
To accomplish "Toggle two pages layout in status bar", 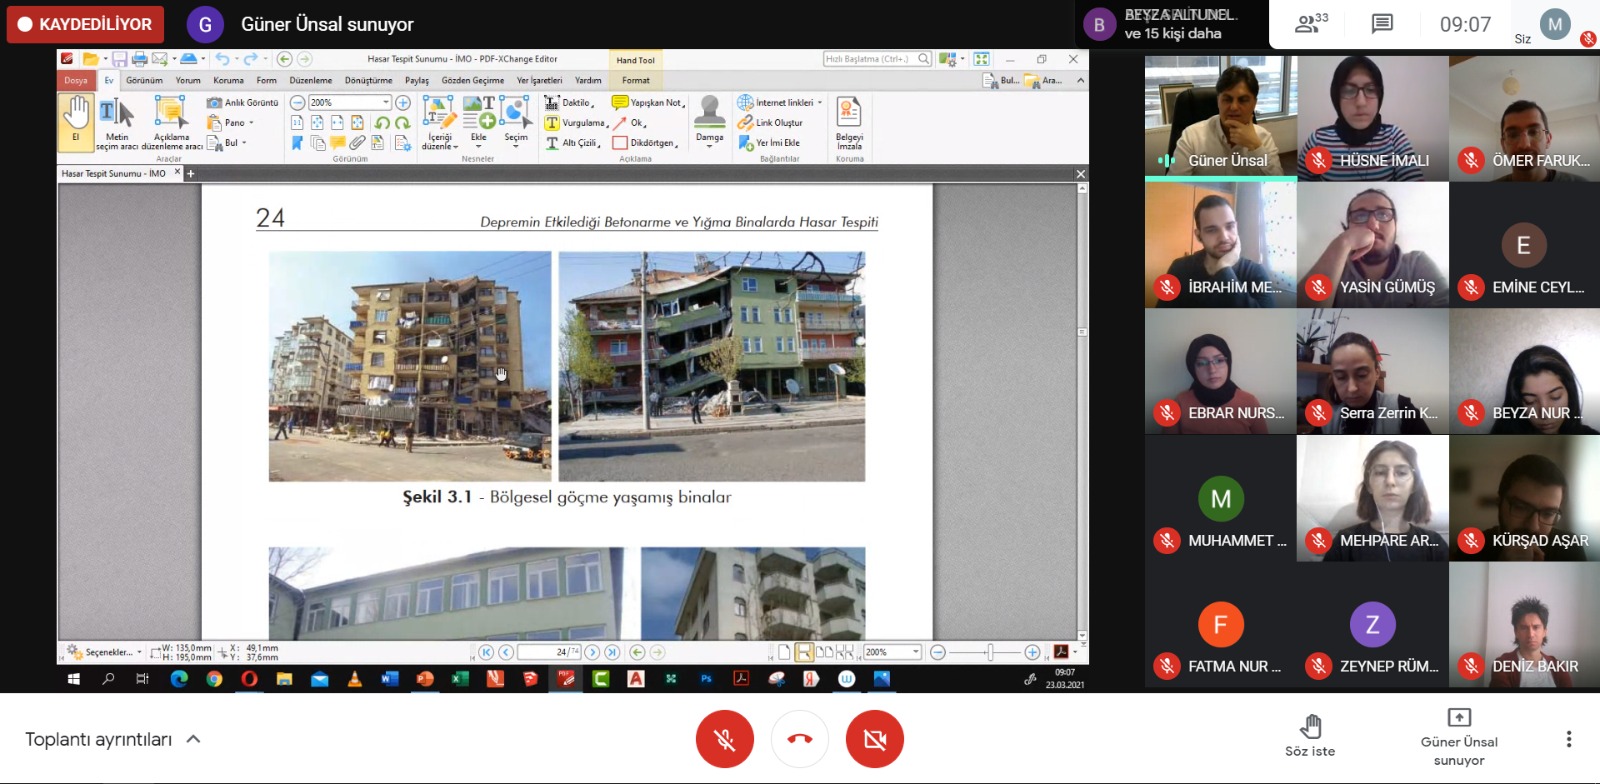I will coord(824,652).
